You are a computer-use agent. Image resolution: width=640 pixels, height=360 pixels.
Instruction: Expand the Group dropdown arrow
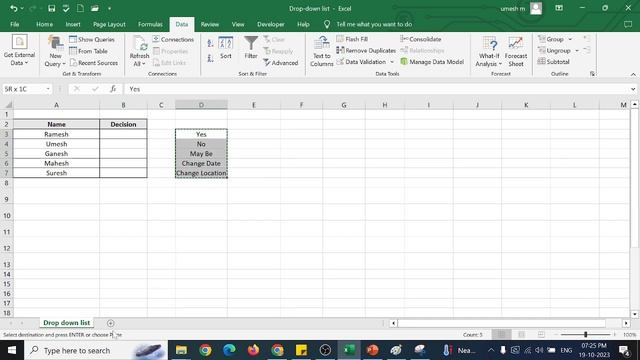point(570,39)
